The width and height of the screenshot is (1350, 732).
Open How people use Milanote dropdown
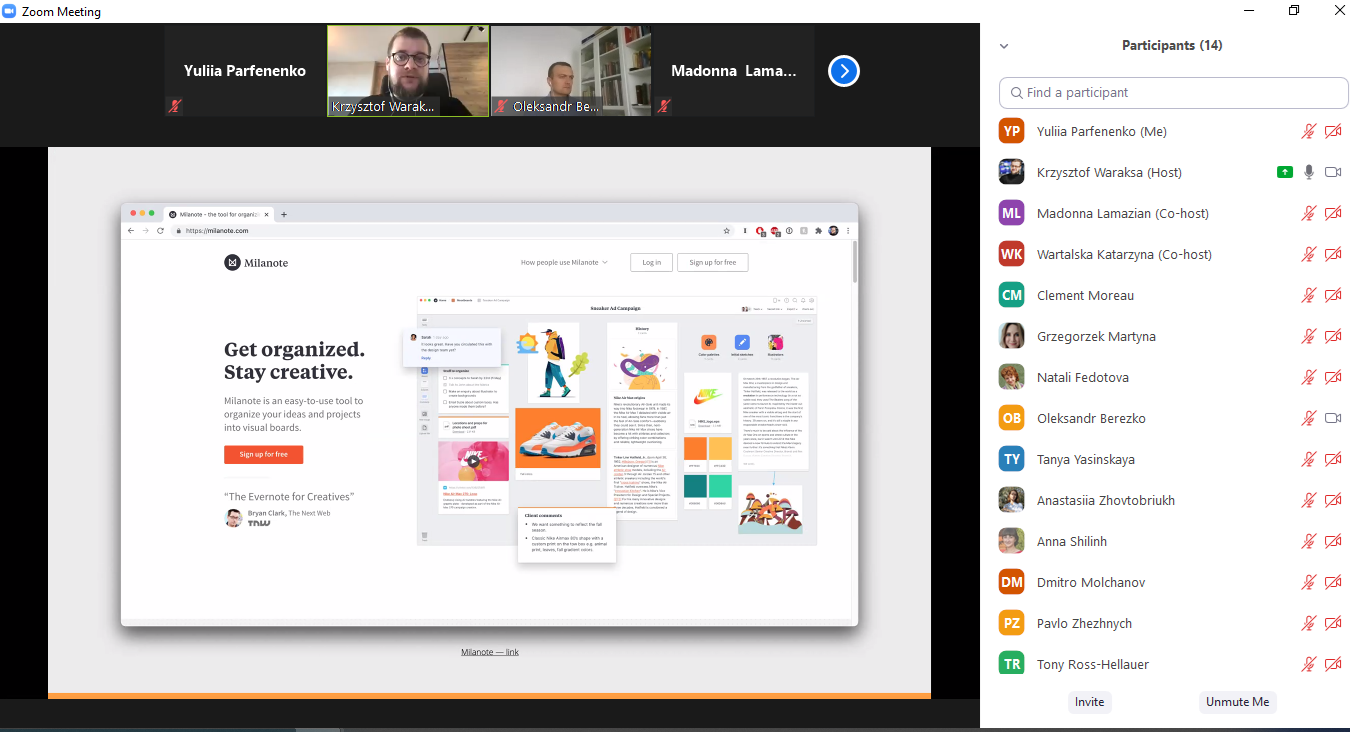(x=564, y=262)
